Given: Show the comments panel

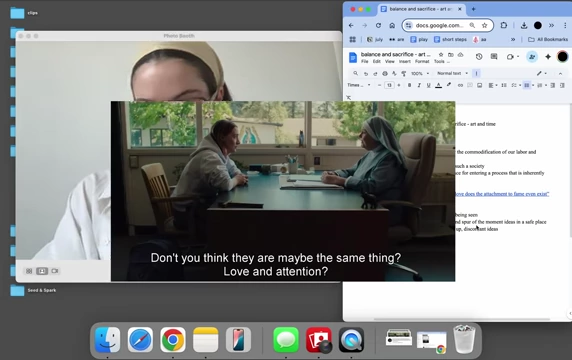Looking at the screenshot, I should [x=494, y=57].
